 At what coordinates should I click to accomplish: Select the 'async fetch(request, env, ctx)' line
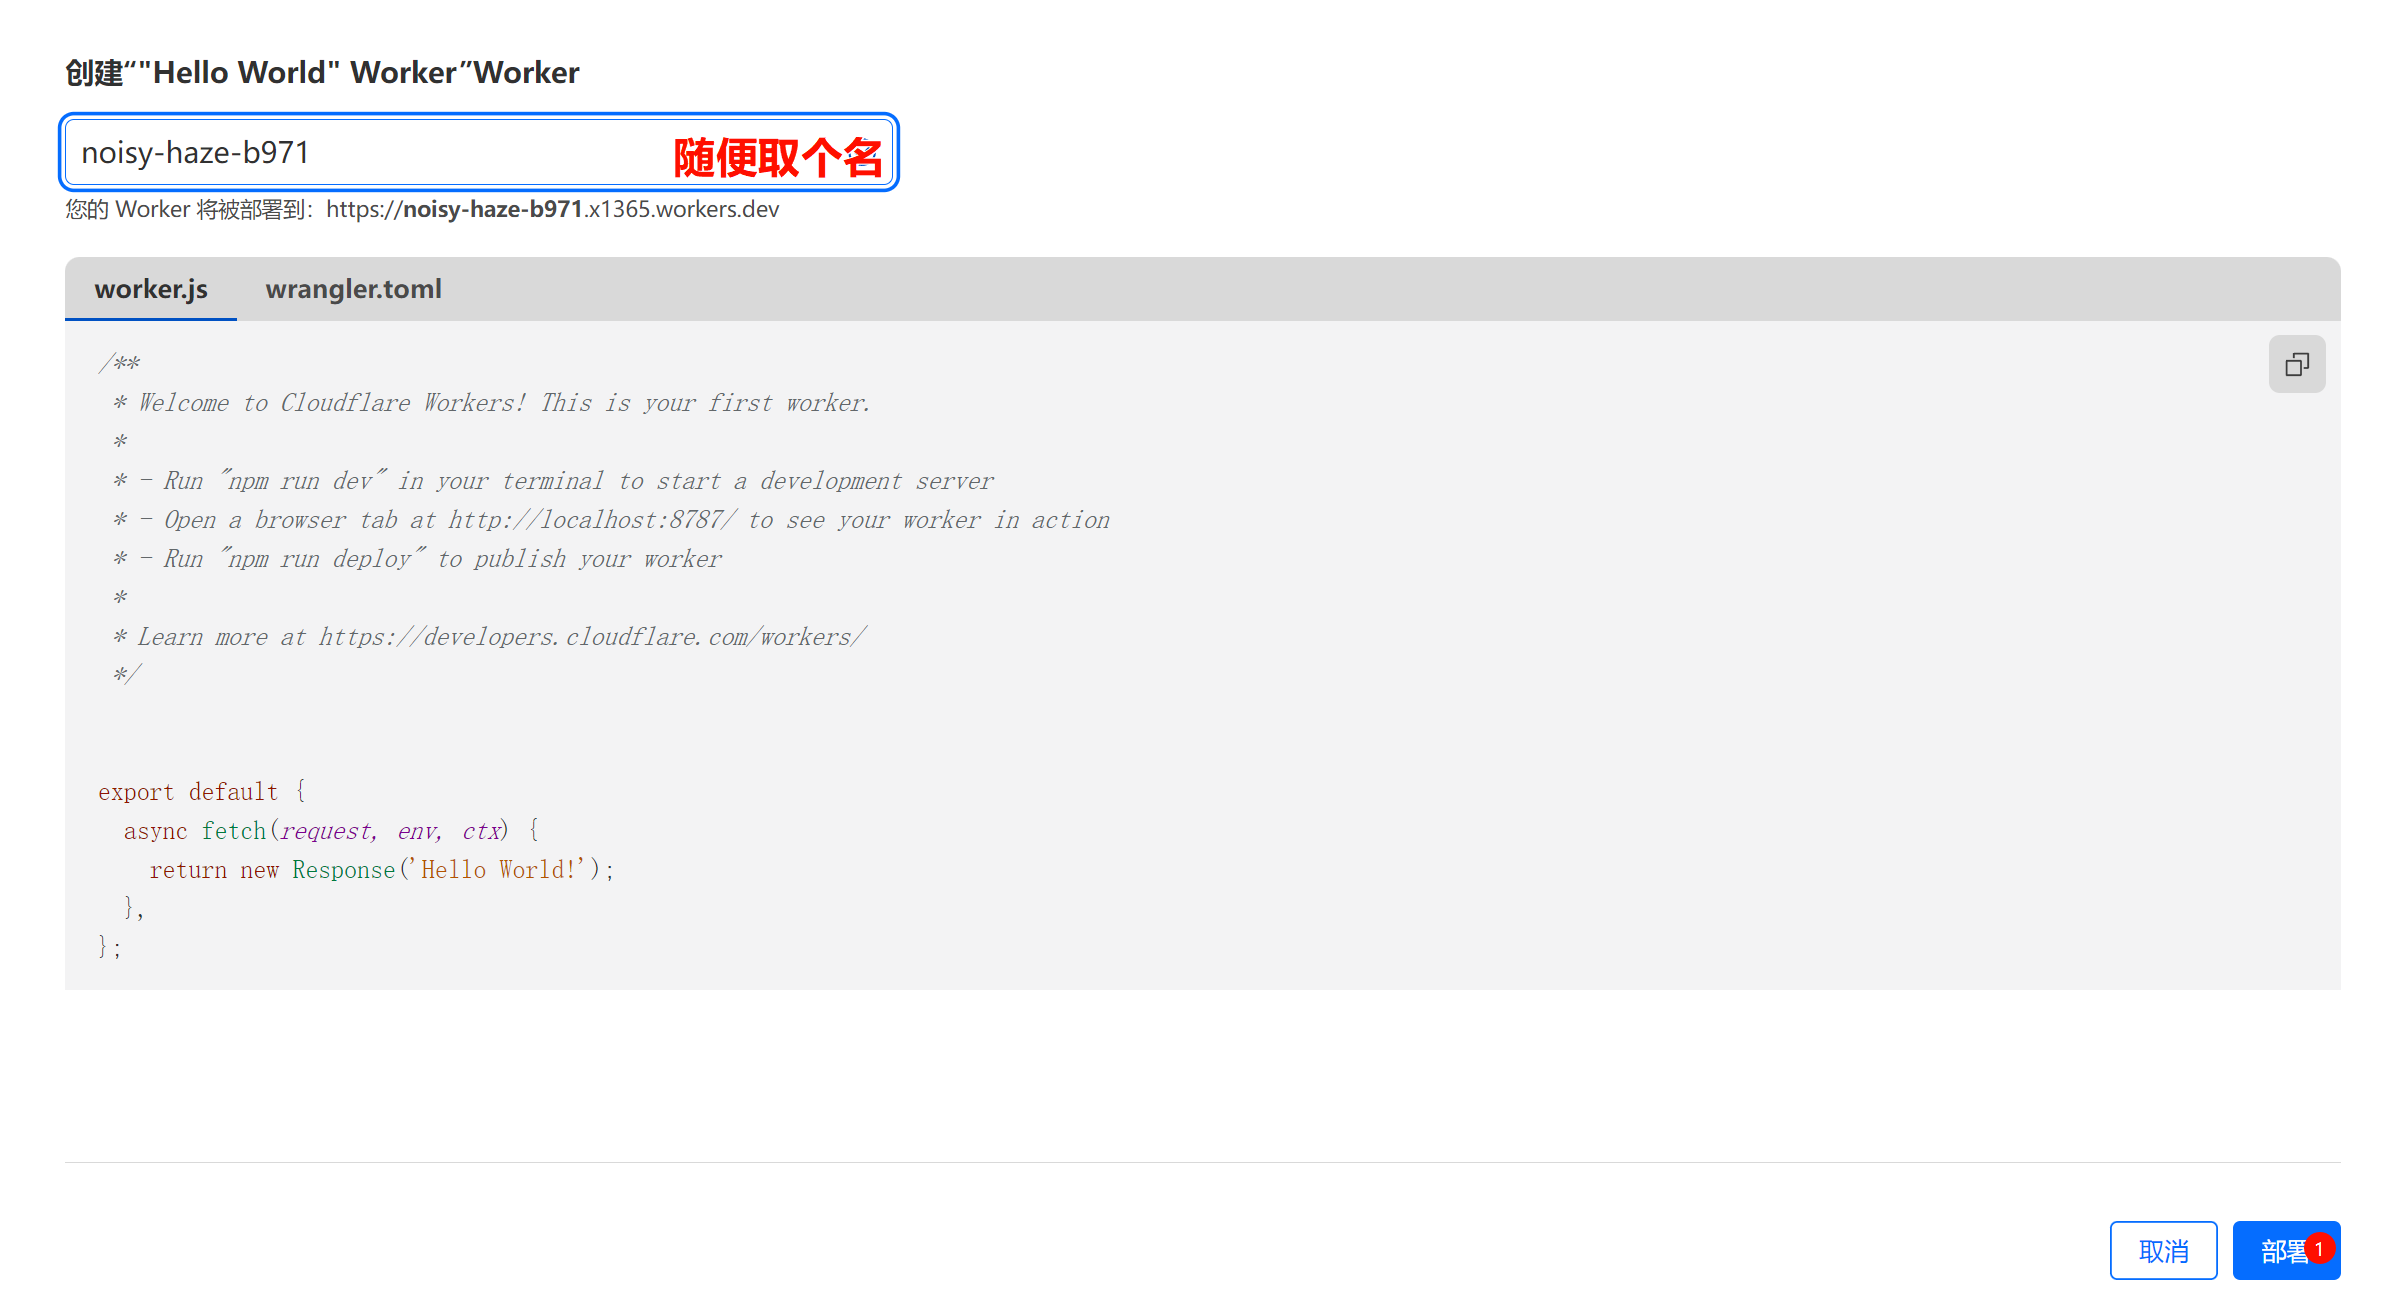tap(332, 831)
